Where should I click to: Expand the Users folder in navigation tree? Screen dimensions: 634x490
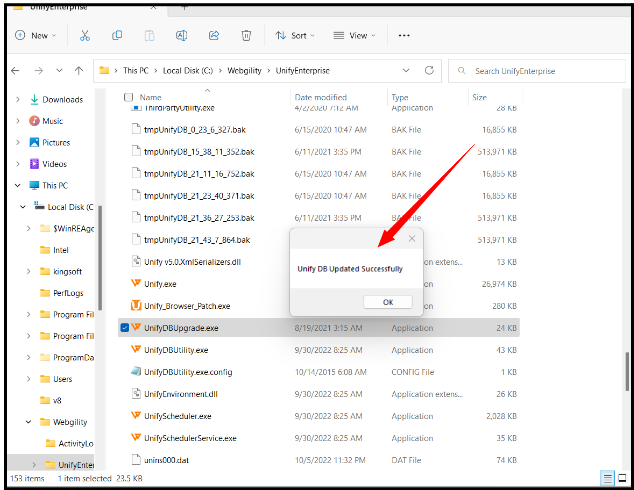point(28,379)
